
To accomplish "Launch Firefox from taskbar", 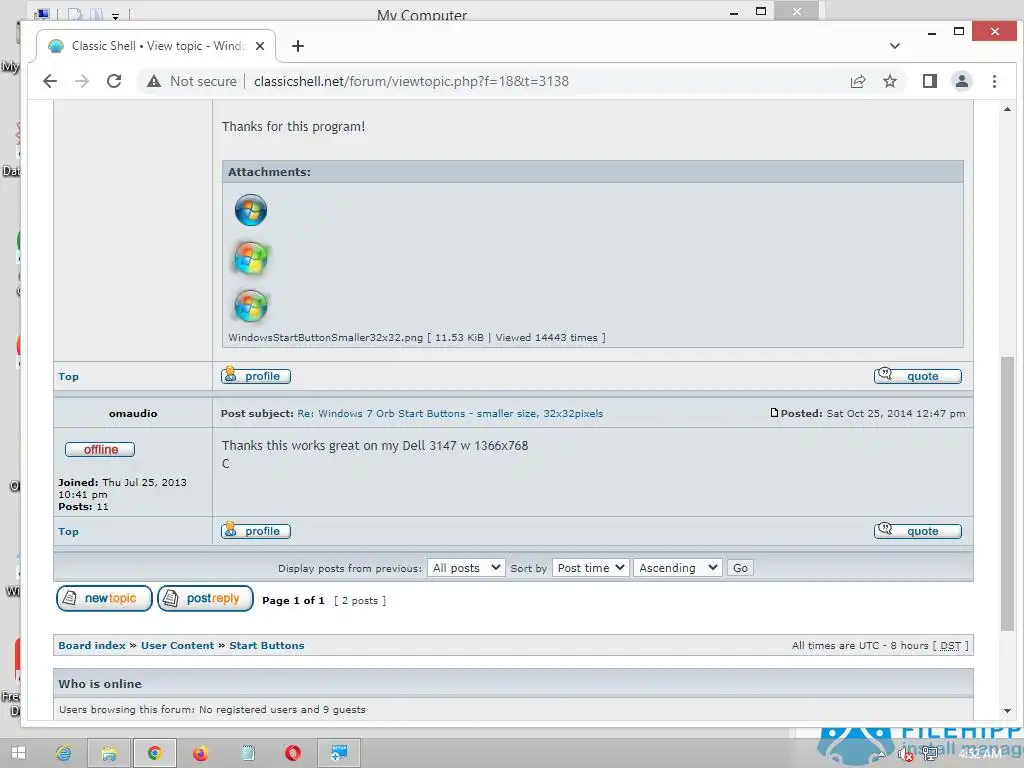I will pyautogui.click(x=200, y=753).
